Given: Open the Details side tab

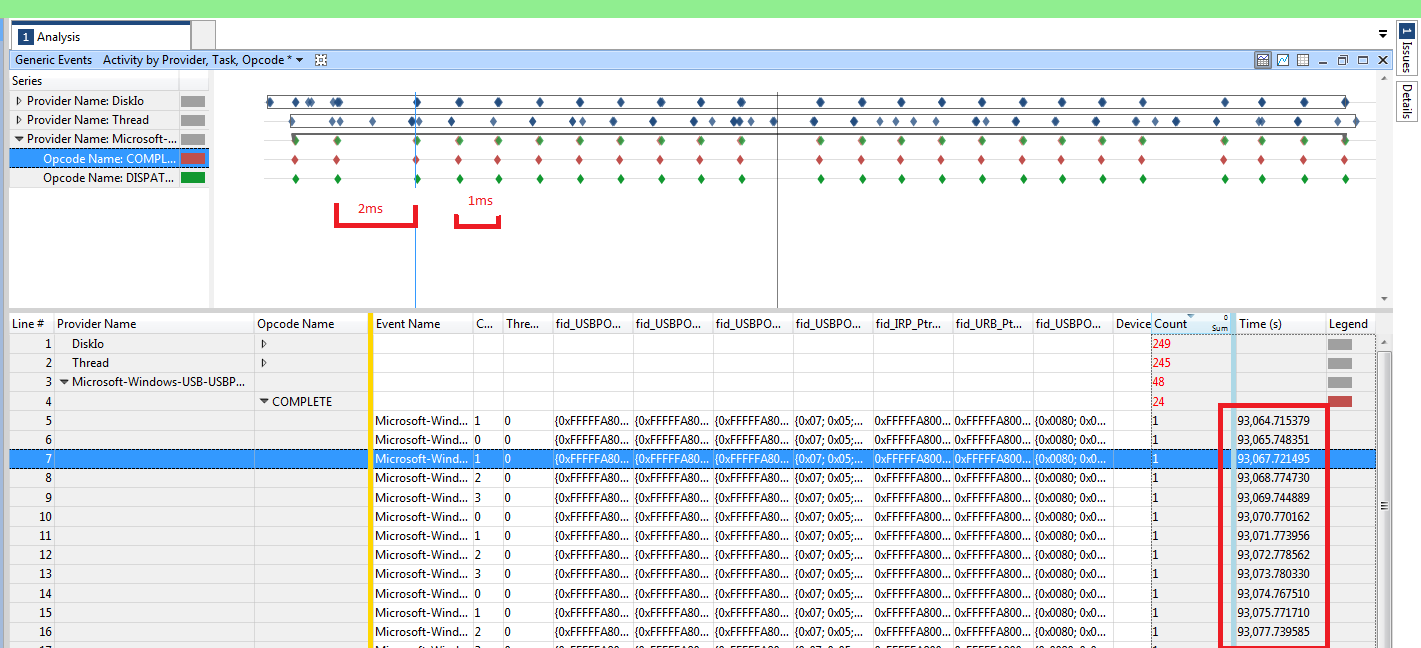Looking at the screenshot, I should 1406,101.
